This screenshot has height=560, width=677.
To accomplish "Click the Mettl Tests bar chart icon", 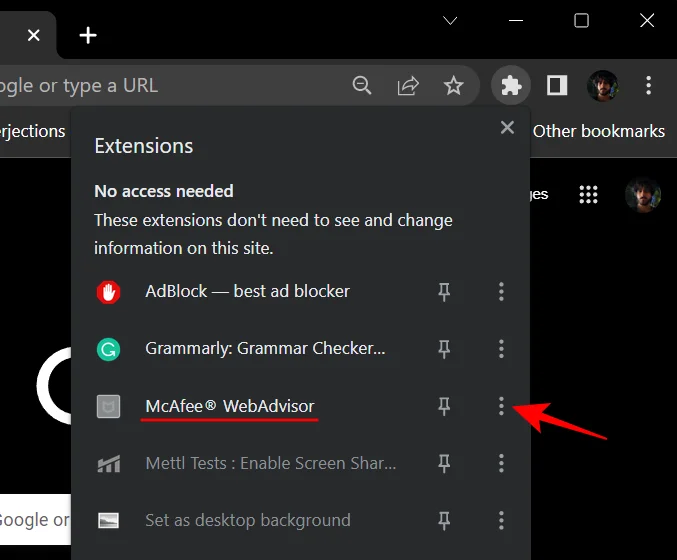I will (x=108, y=464).
